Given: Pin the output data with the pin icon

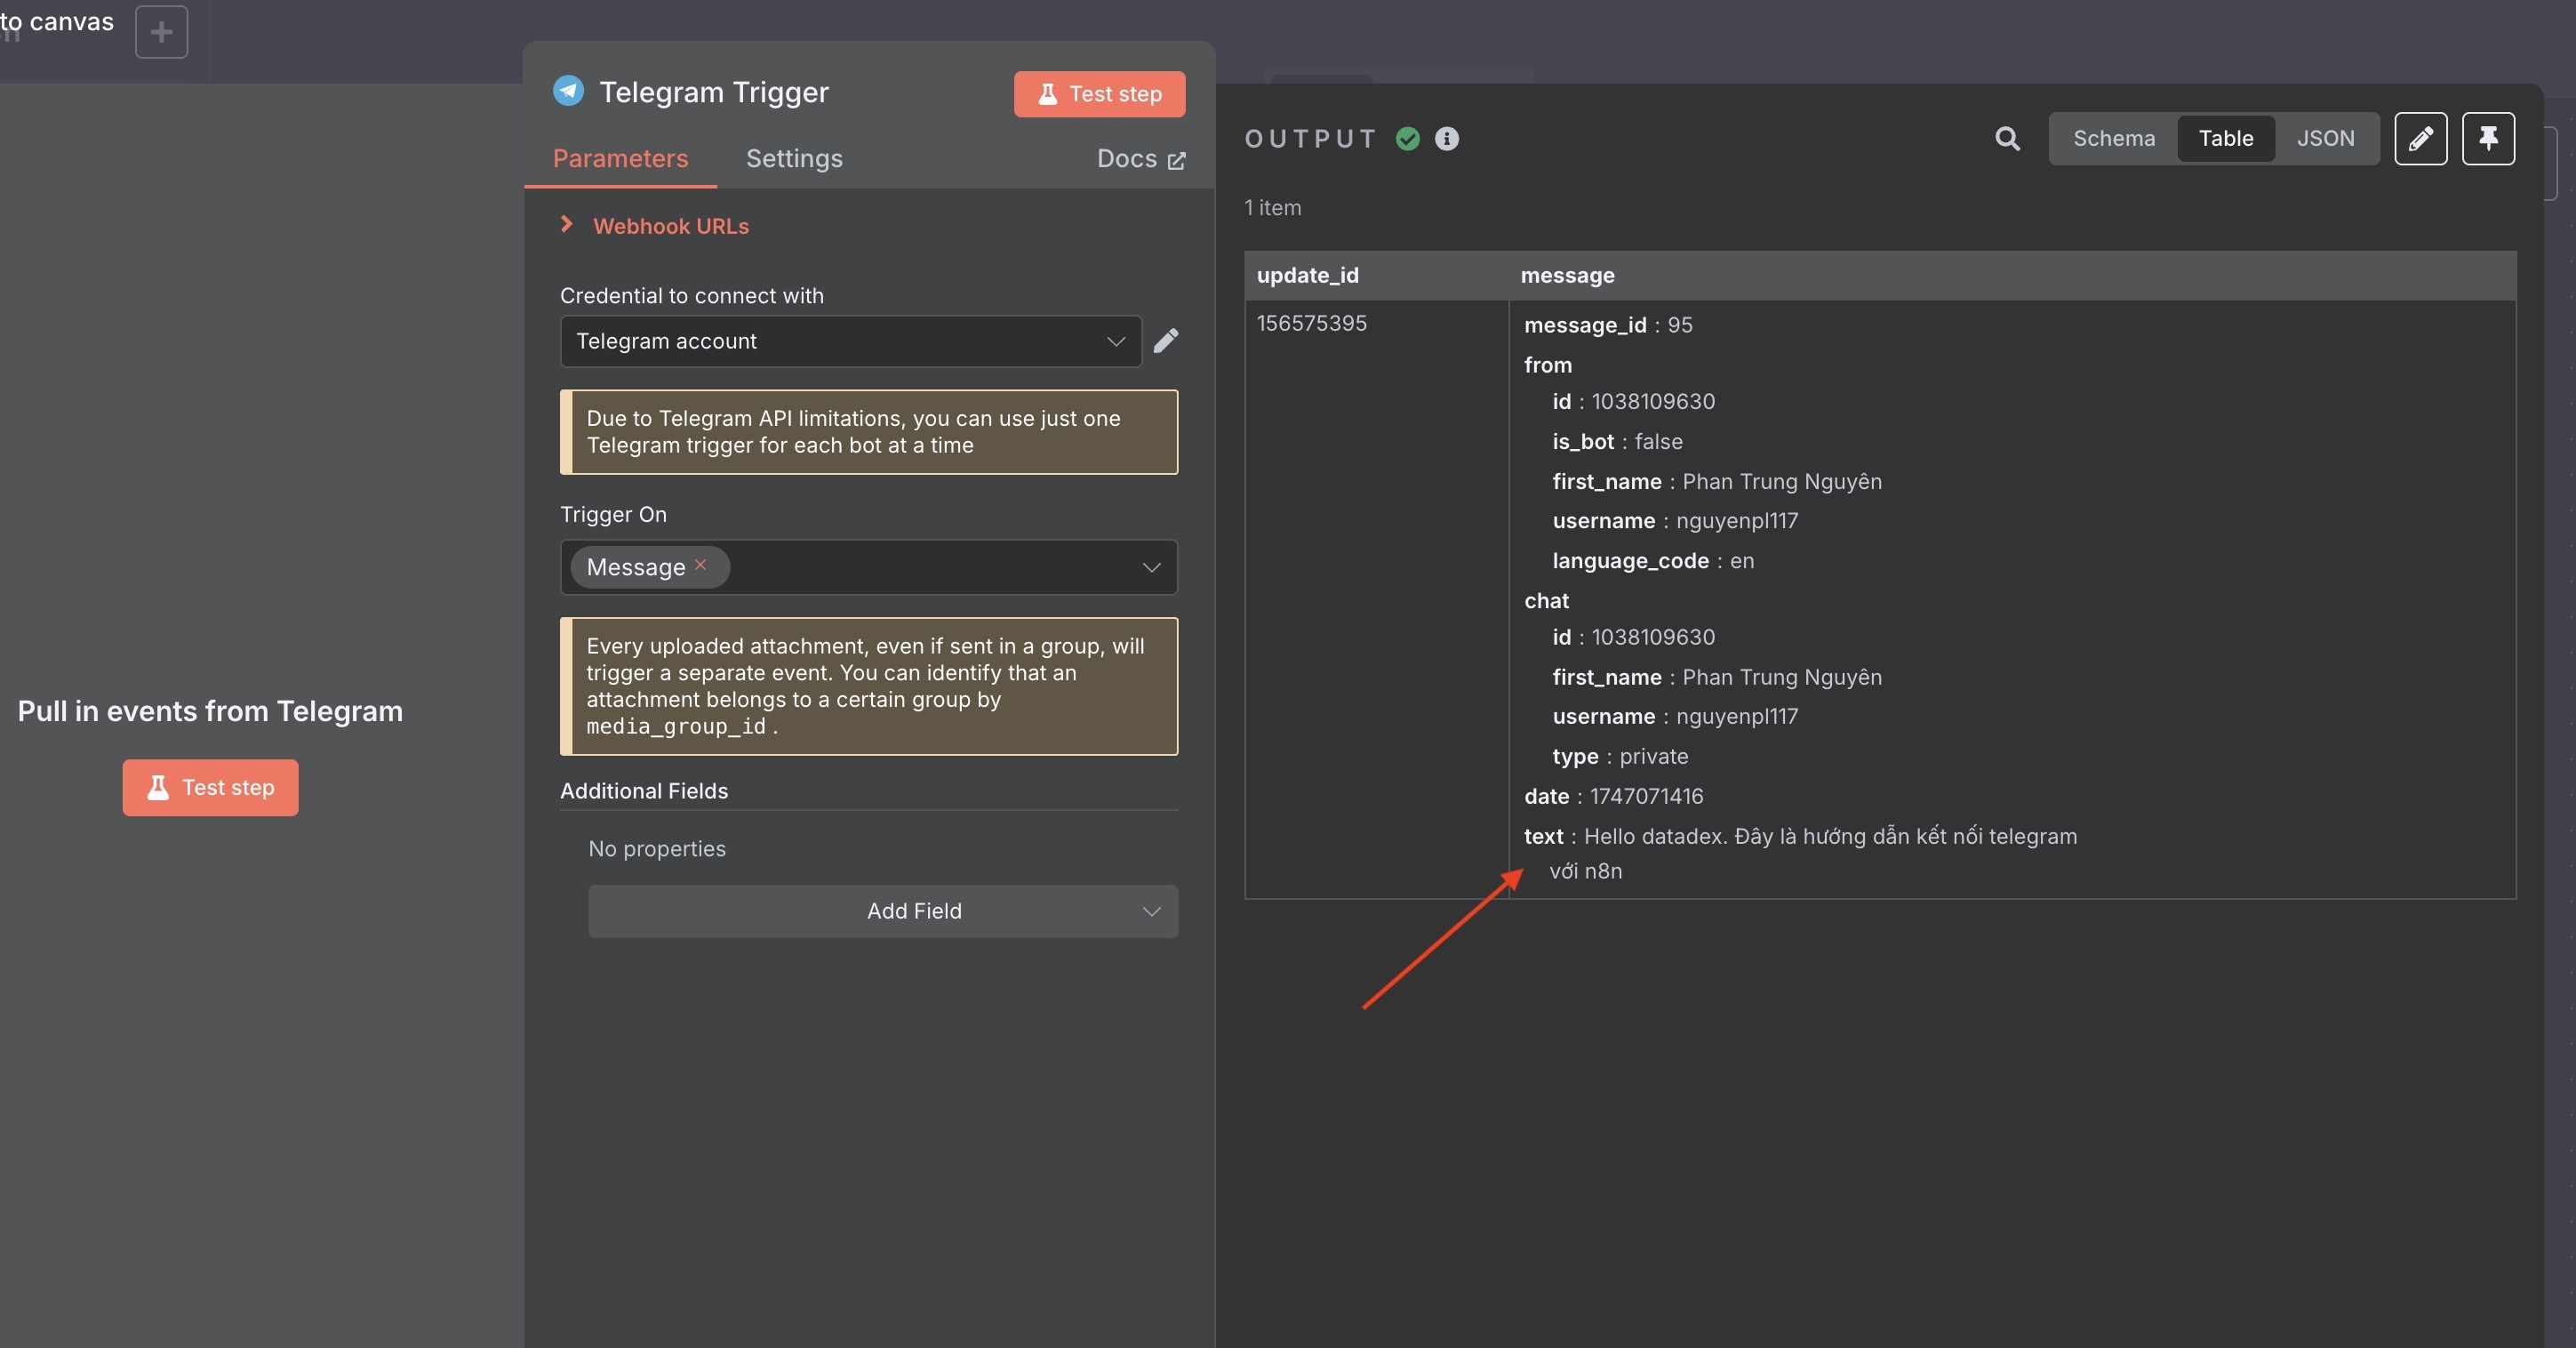Looking at the screenshot, I should point(2488,139).
